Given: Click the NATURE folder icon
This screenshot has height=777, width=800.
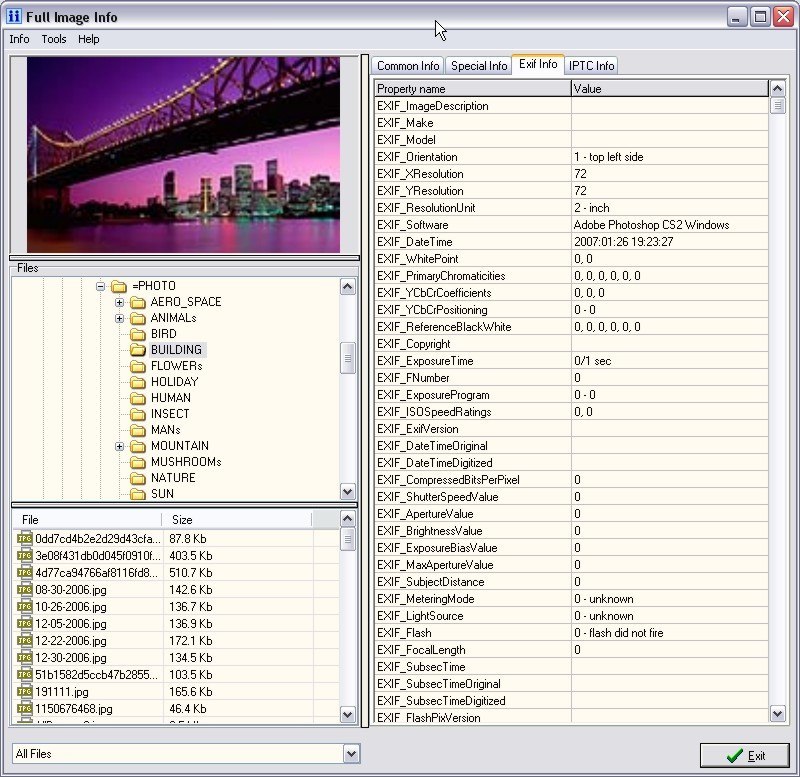Looking at the screenshot, I should 138,478.
